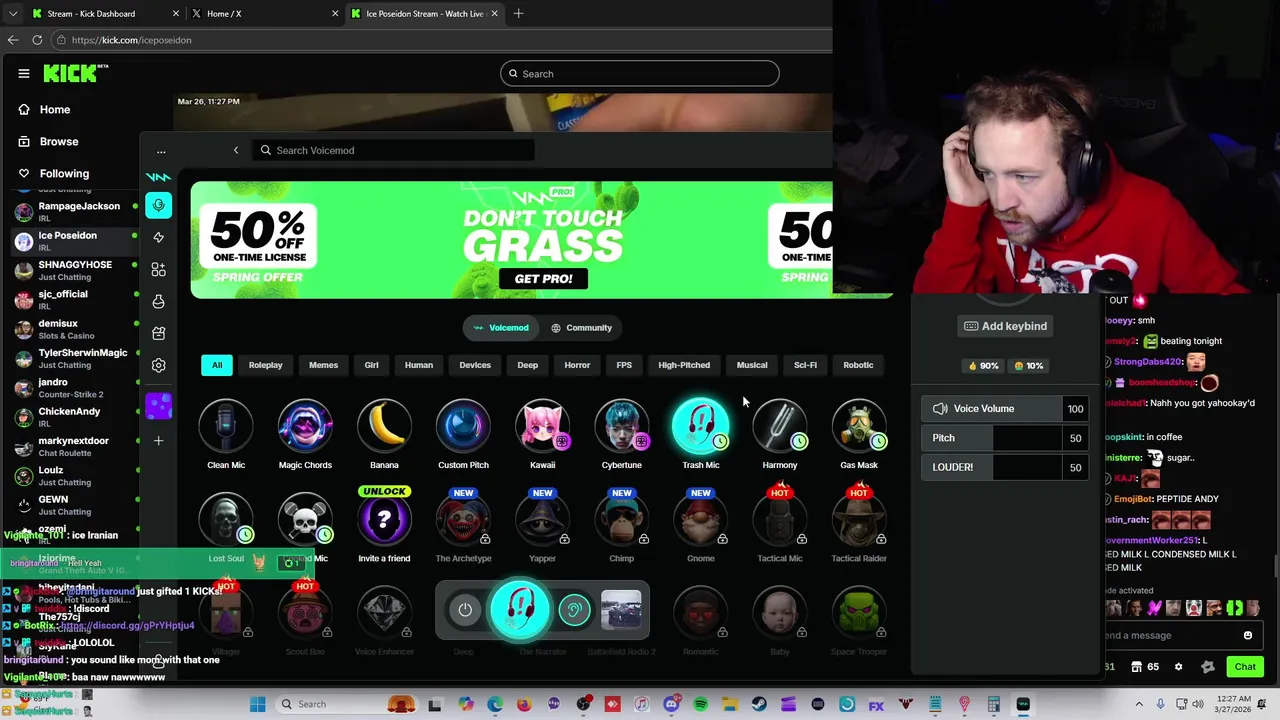The width and height of the screenshot is (1280, 720).
Task: Click the green Chat button
Action: point(1245,667)
